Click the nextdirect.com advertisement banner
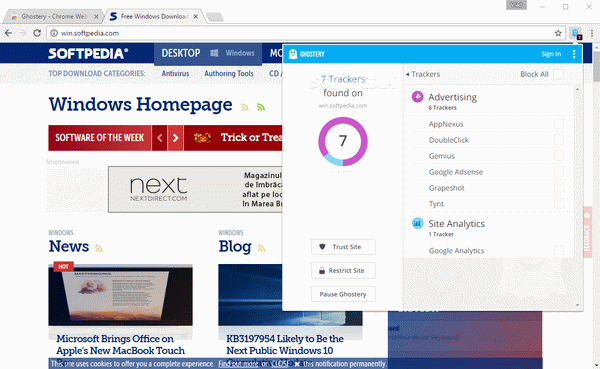600x369 pixels. (x=195, y=189)
